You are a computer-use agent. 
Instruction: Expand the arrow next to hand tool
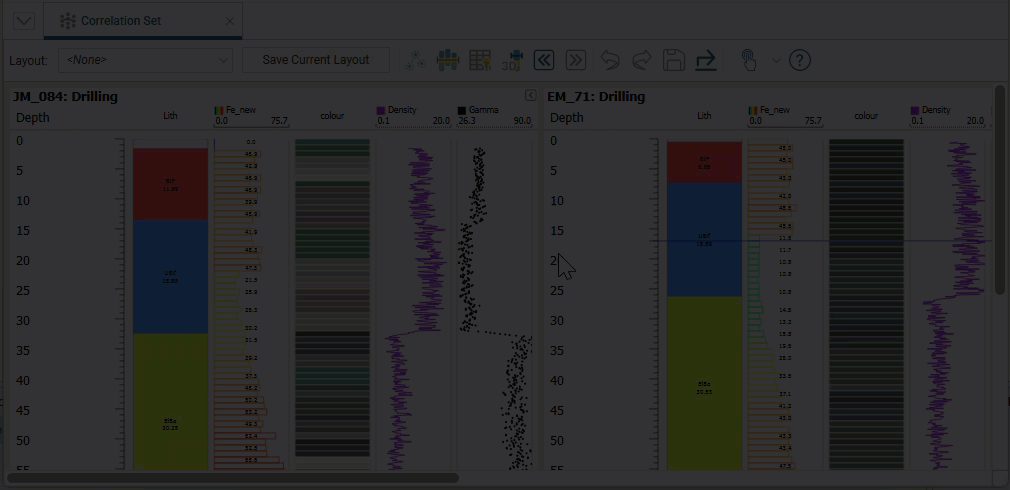776,60
